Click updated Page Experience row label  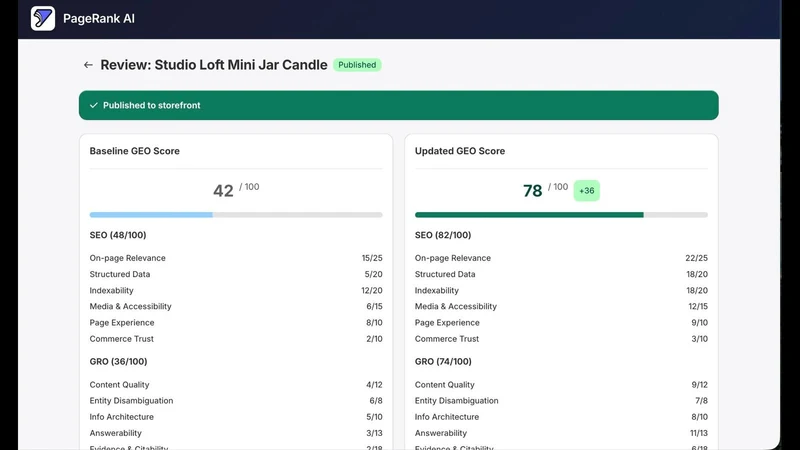[x=447, y=322]
